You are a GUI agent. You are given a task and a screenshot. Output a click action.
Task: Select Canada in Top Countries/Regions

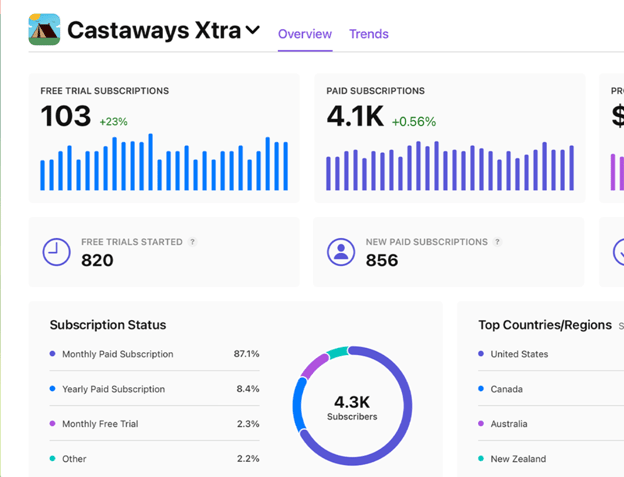click(x=506, y=389)
